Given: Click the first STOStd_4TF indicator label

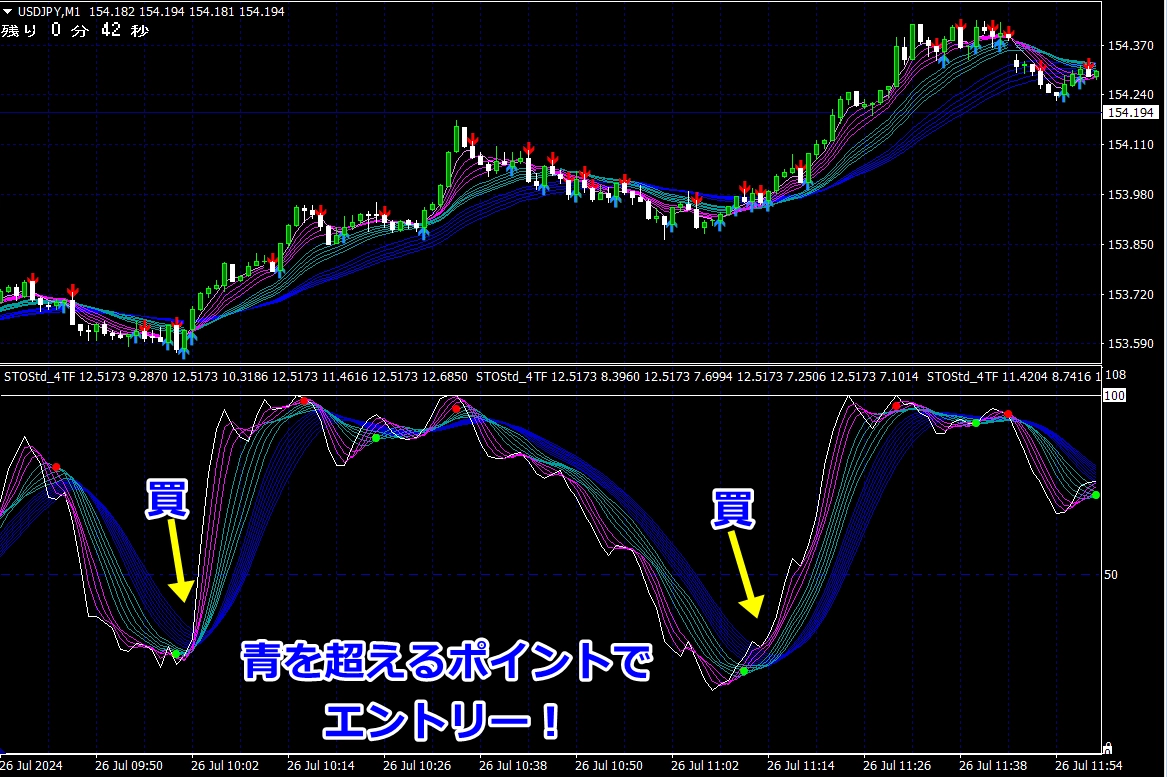Looking at the screenshot, I should [x=39, y=377].
